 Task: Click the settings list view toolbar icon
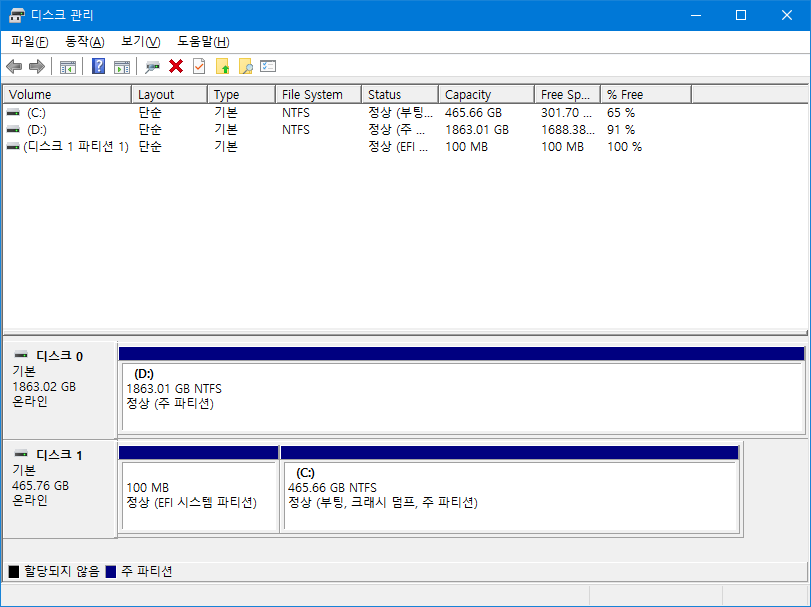(x=268, y=66)
